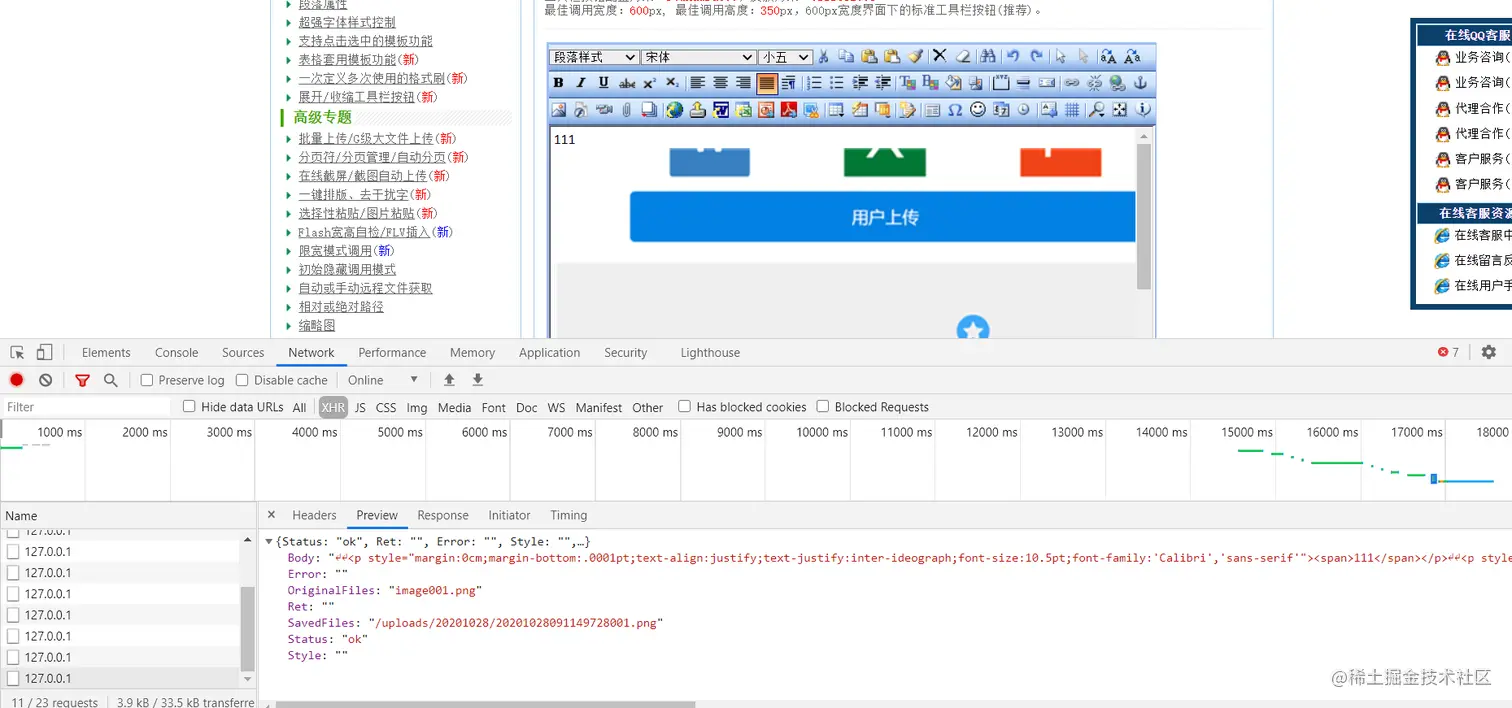Click the align left icon
The image size is (1512, 708).
[x=698, y=83]
